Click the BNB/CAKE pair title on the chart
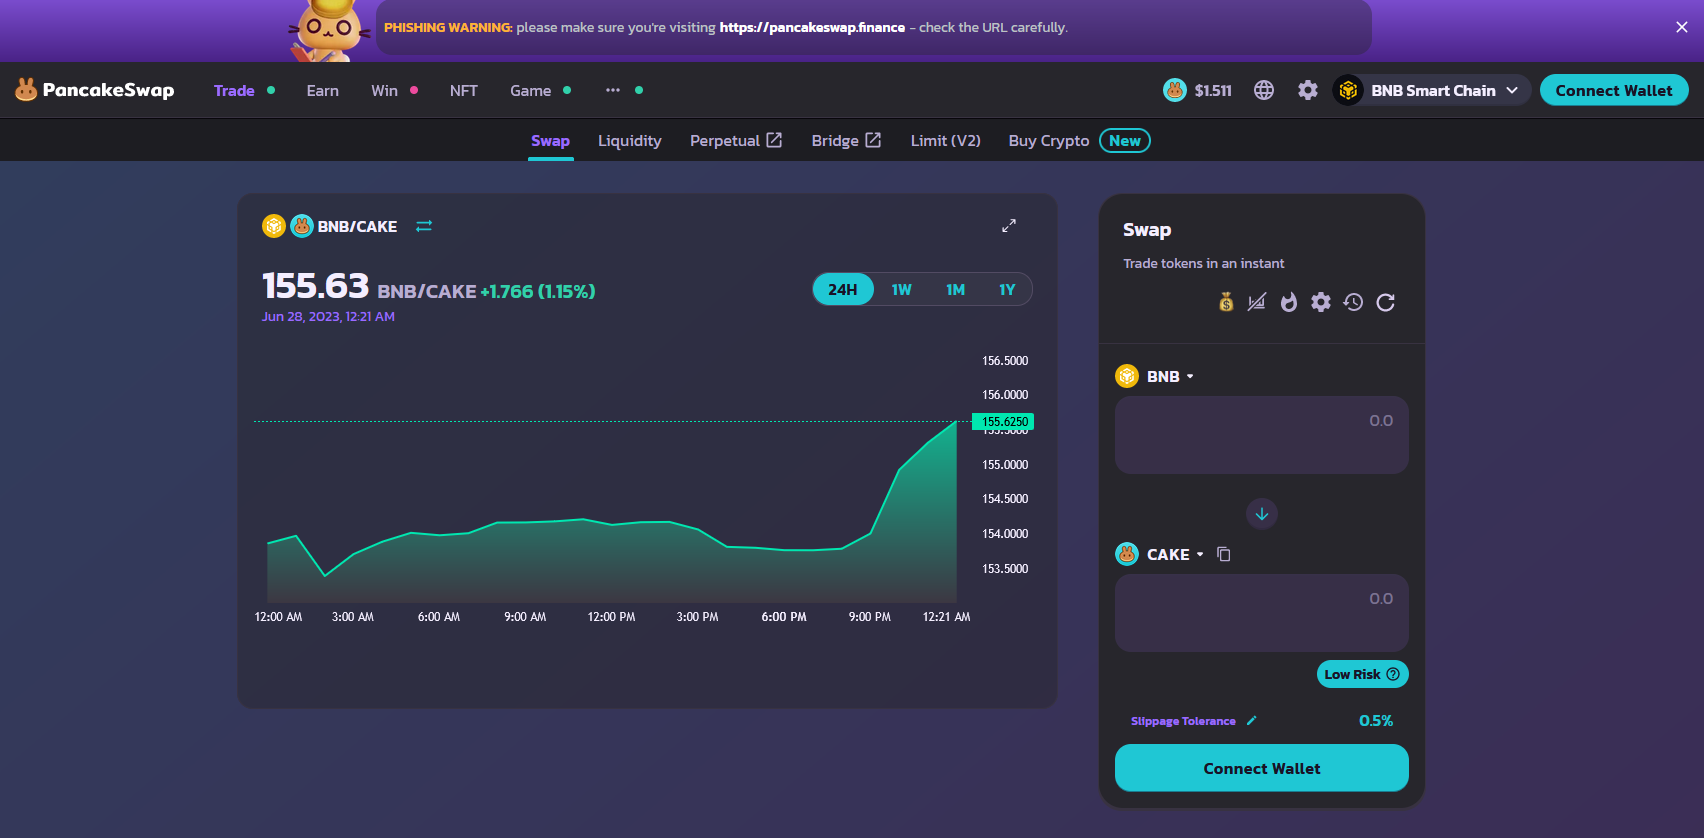Image resolution: width=1704 pixels, height=838 pixels. click(x=357, y=226)
